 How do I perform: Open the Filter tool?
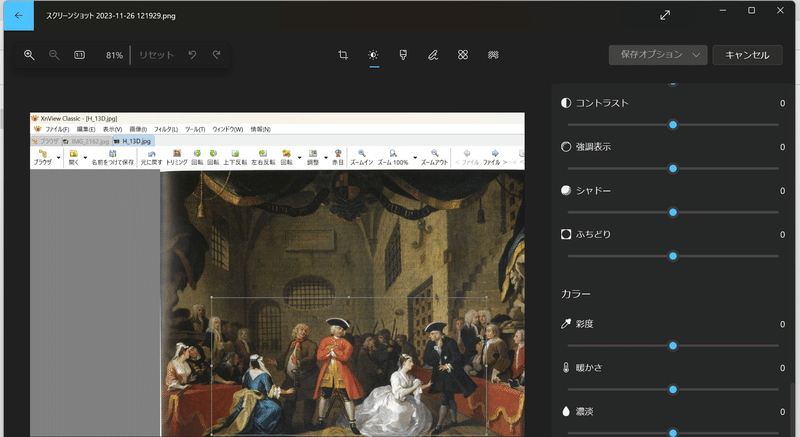click(x=403, y=55)
